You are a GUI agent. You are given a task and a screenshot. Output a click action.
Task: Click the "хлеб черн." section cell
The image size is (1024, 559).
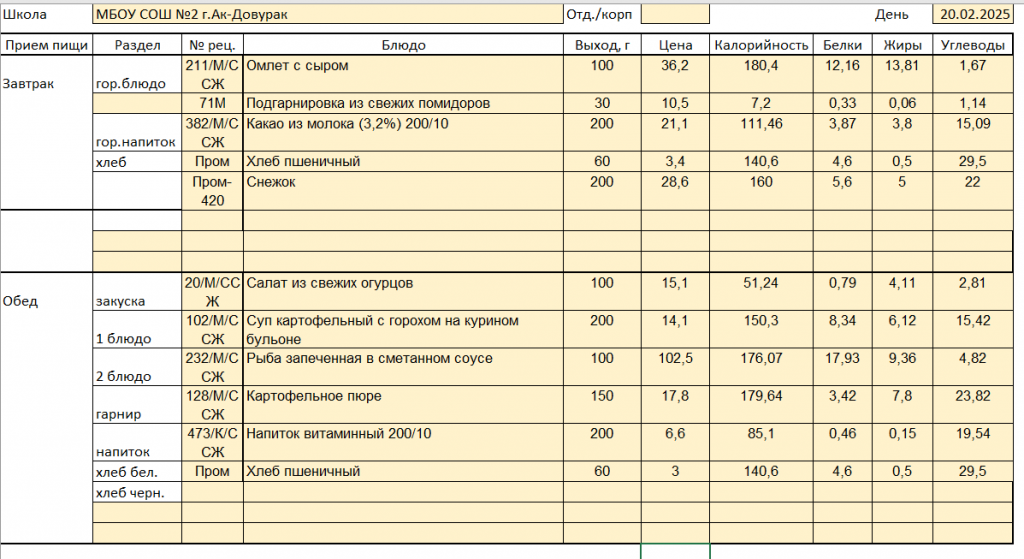(x=137, y=492)
